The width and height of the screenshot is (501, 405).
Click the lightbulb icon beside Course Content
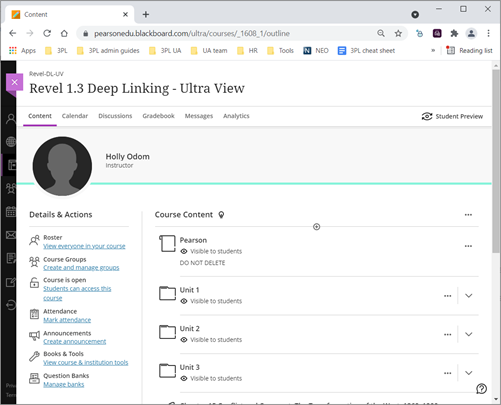(x=221, y=215)
